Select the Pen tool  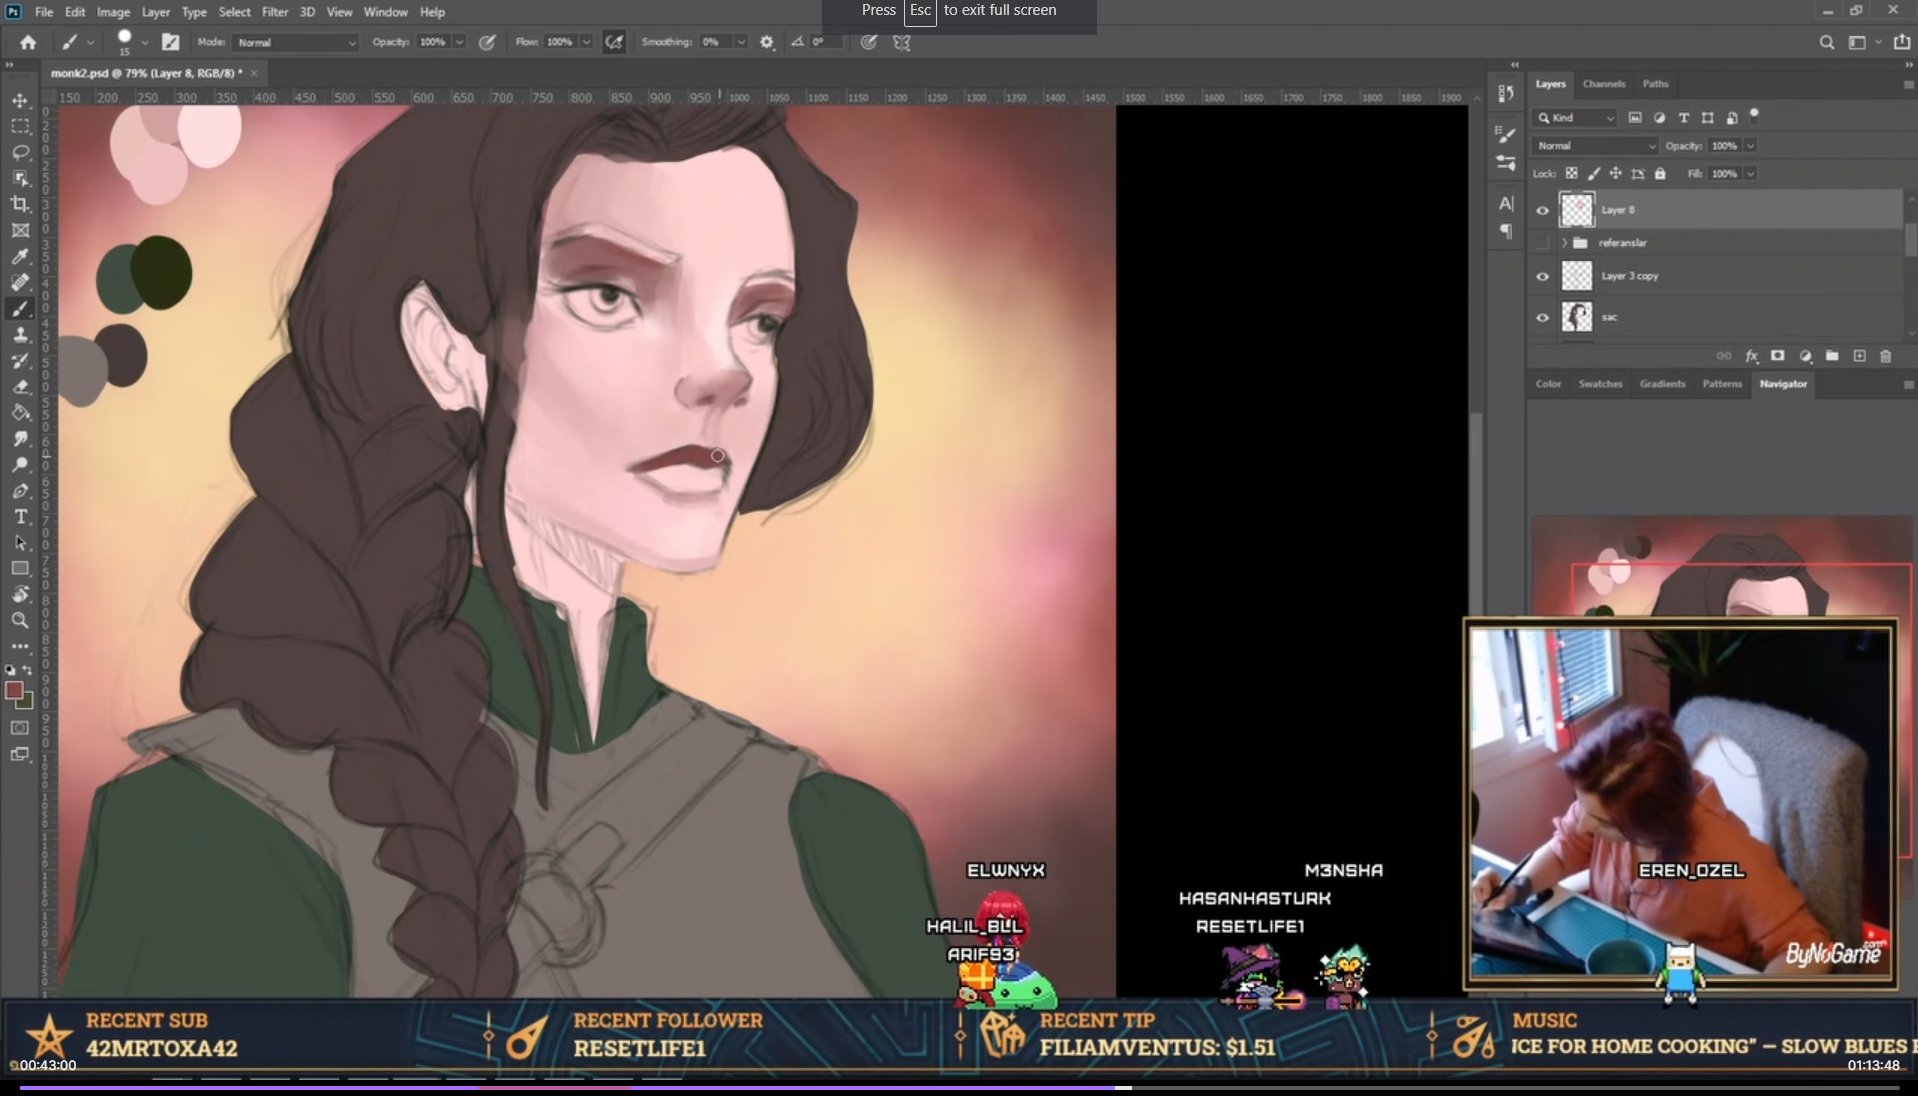click(x=20, y=490)
